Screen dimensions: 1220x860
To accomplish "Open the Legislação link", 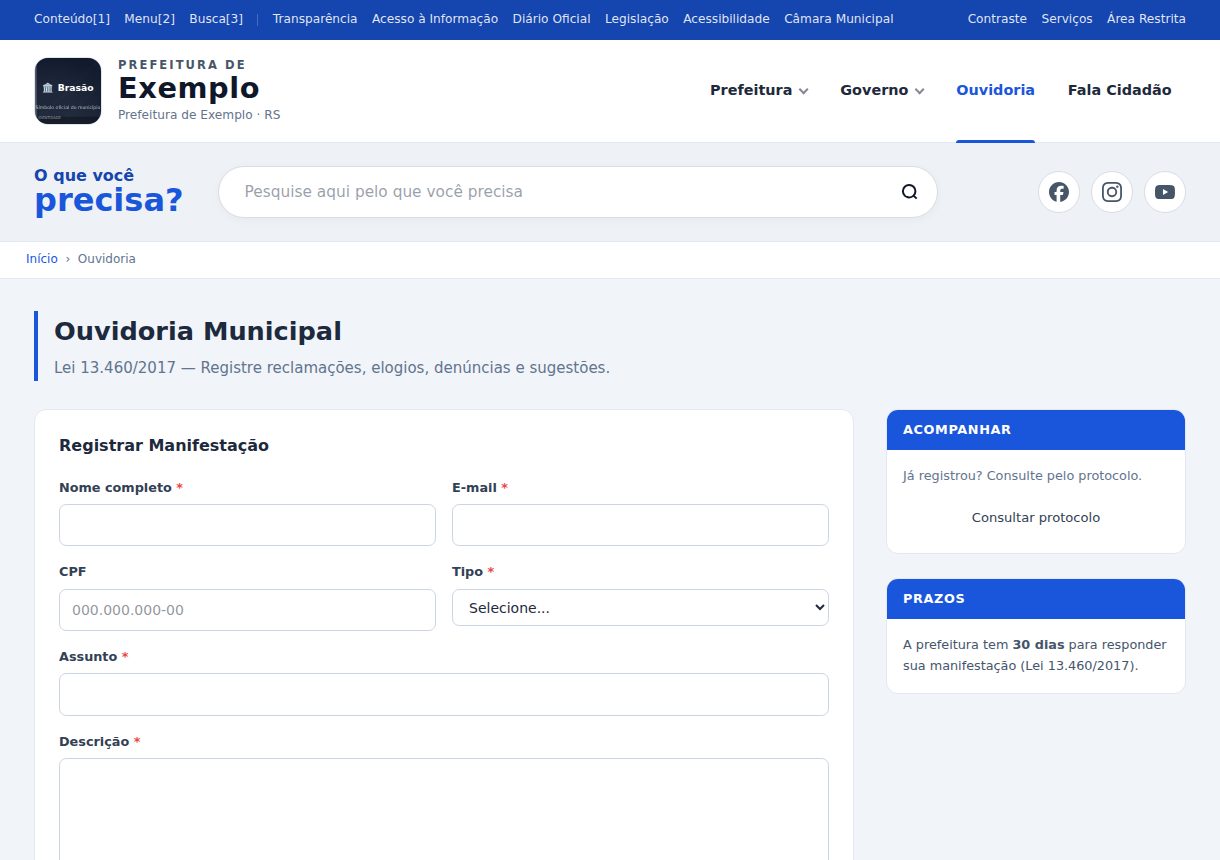I will click(x=637, y=19).
